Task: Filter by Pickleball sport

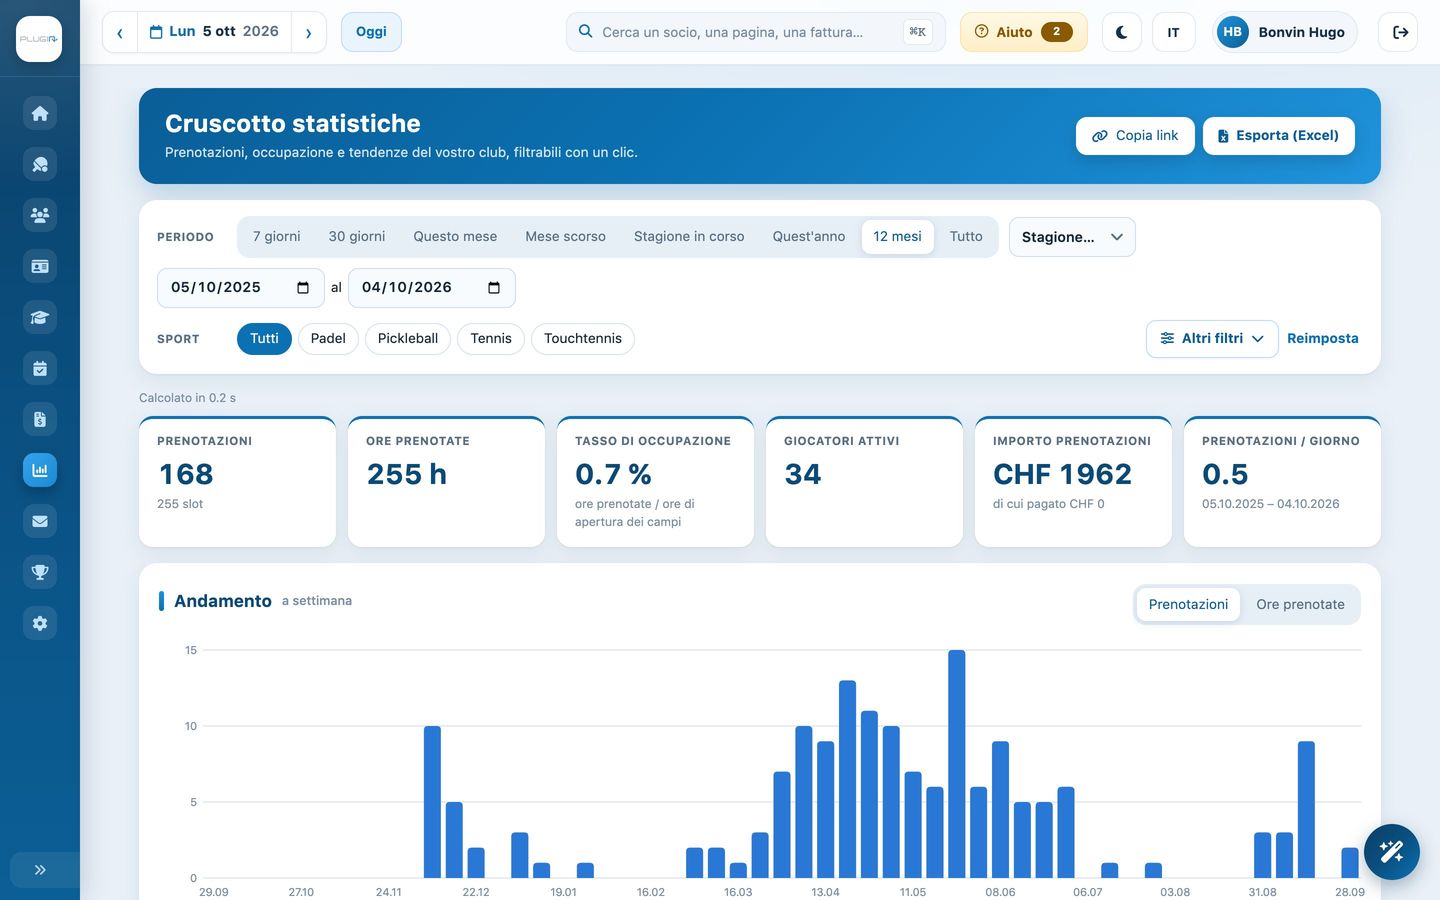Action: point(408,339)
